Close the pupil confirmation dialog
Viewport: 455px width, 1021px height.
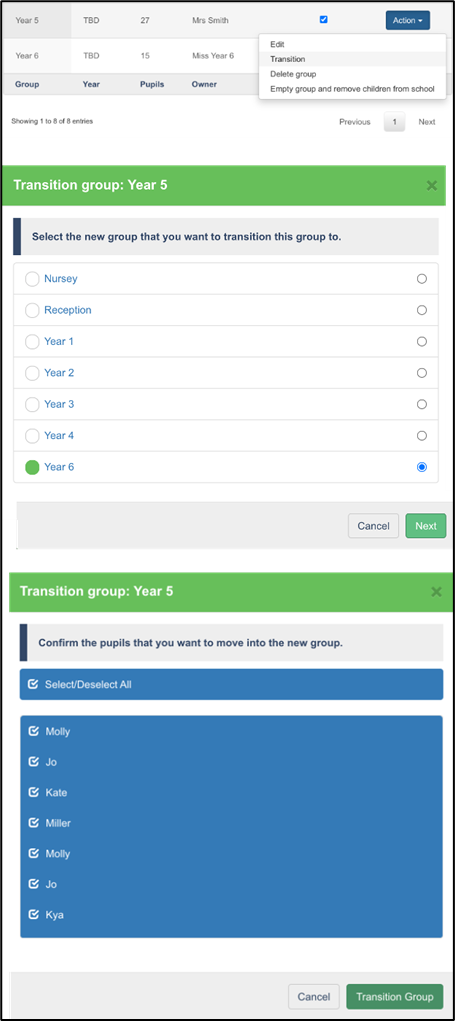(436, 592)
